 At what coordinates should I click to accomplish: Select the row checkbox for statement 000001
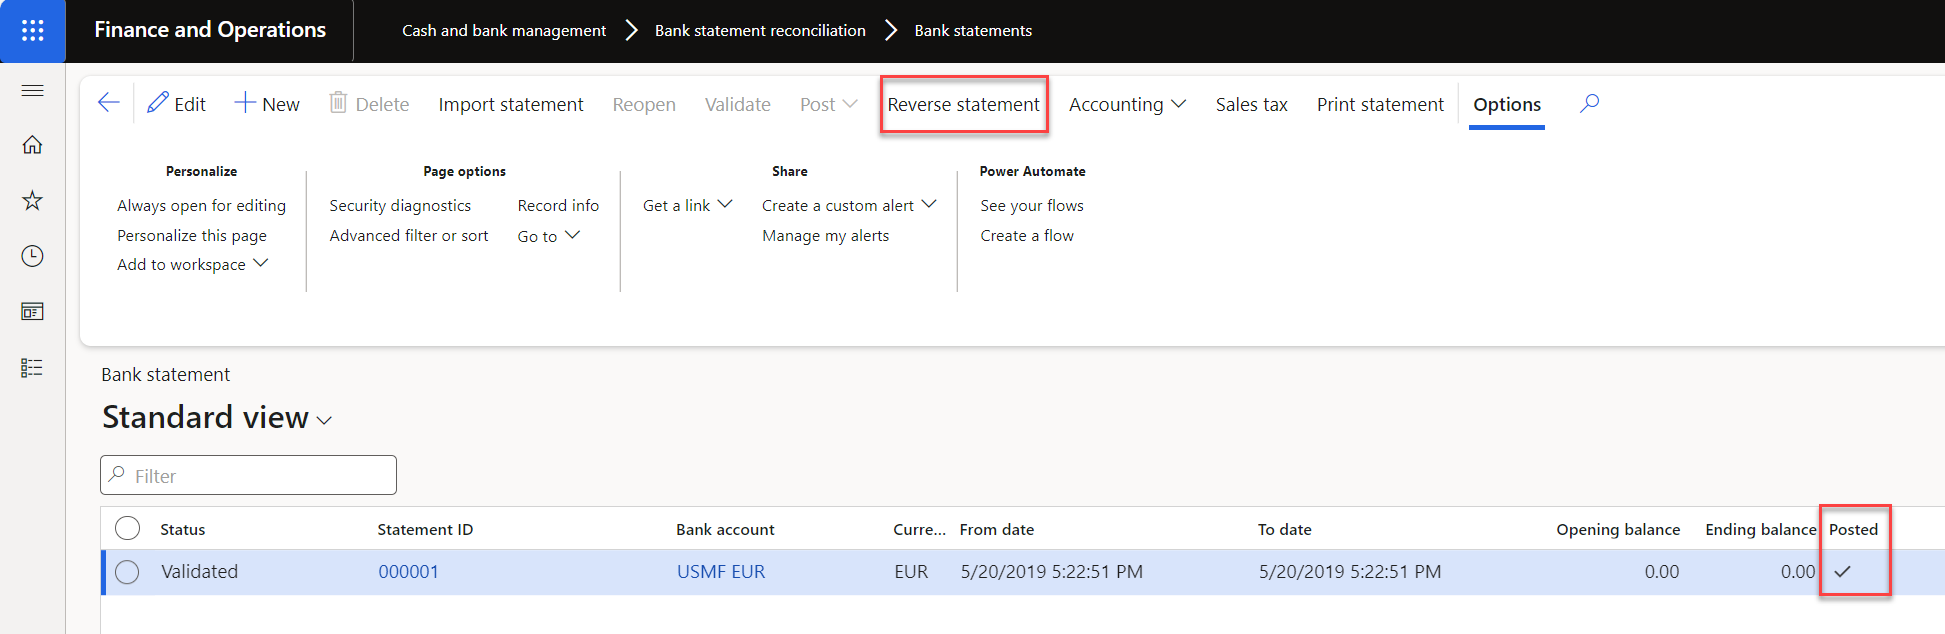127,572
